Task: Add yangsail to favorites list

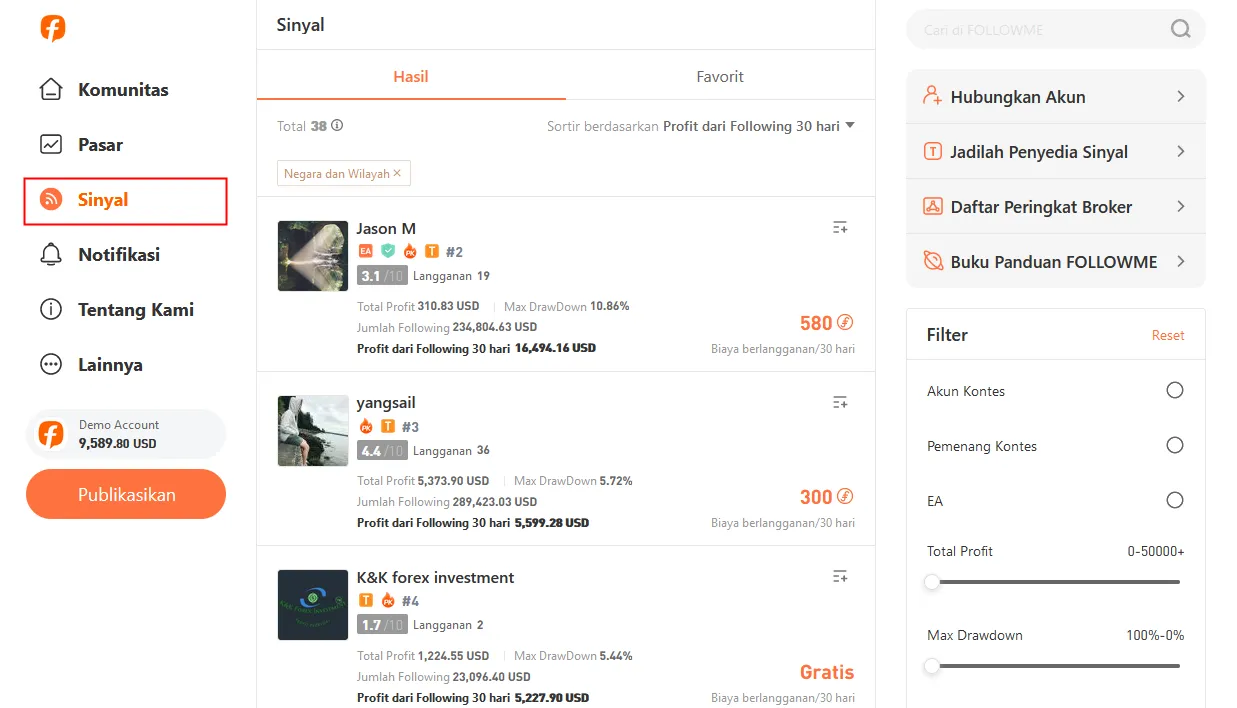Action: pos(840,402)
